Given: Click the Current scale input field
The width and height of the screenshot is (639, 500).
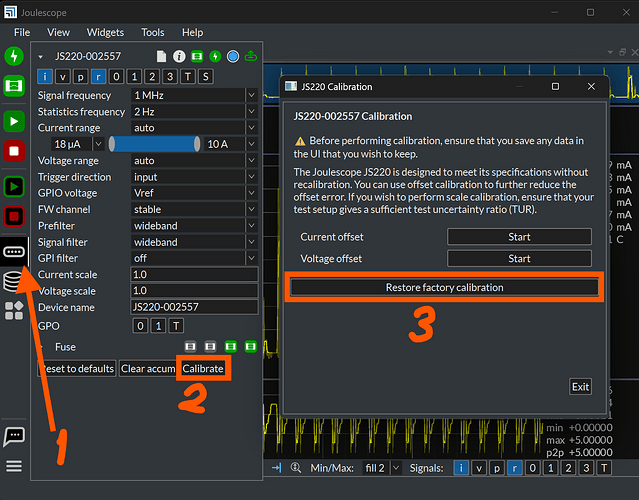Looking at the screenshot, I should tap(194, 274).
